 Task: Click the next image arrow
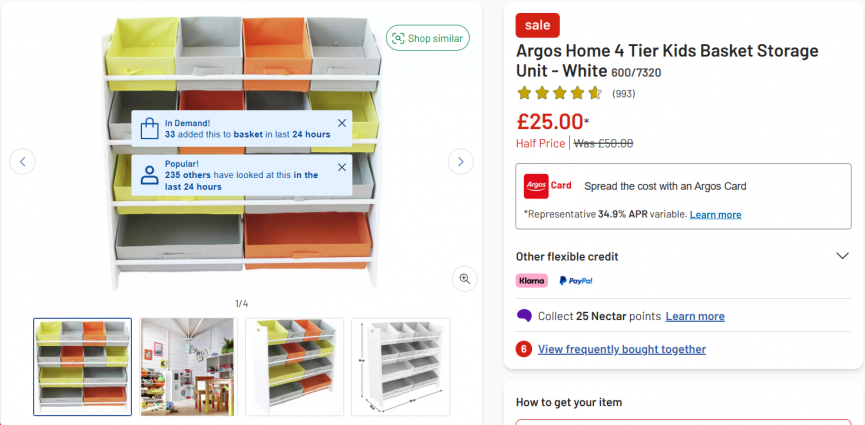click(460, 161)
